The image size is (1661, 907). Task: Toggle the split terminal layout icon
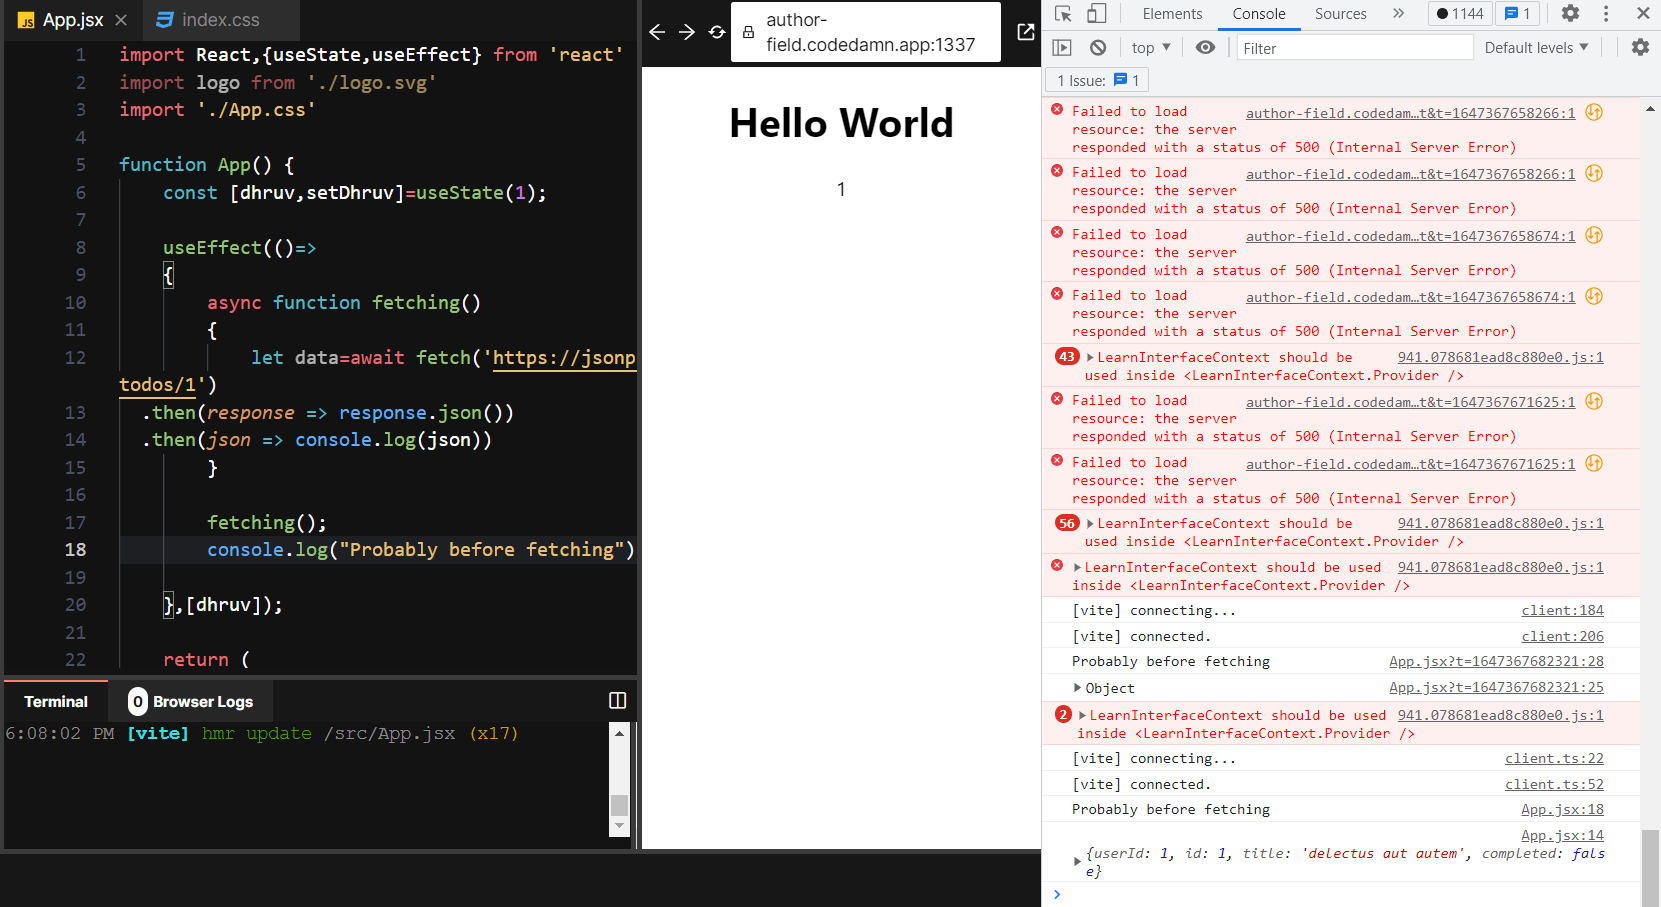(x=618, y=700)
